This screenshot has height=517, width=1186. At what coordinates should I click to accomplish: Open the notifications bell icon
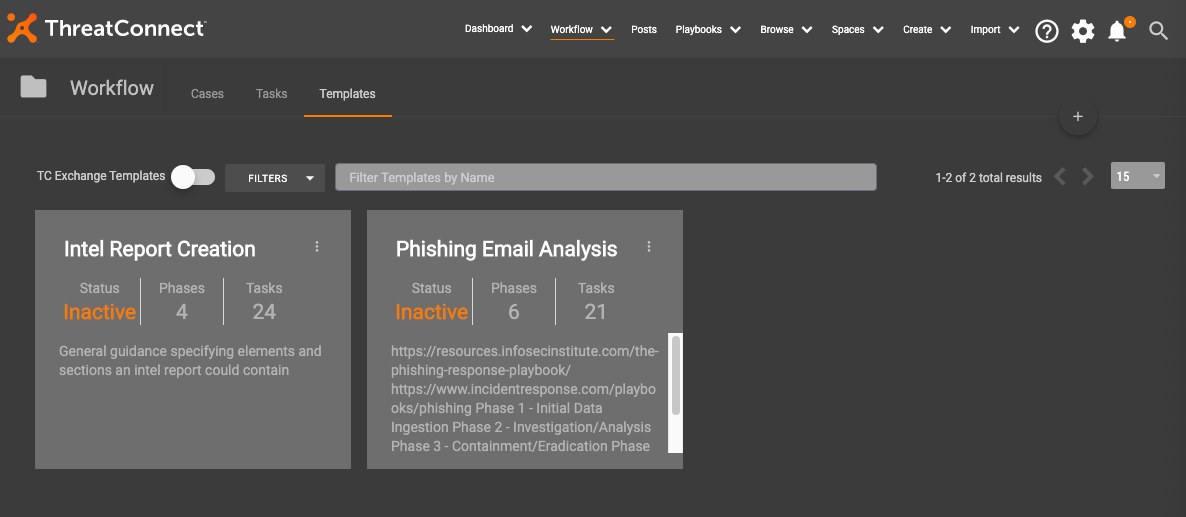1117,31
